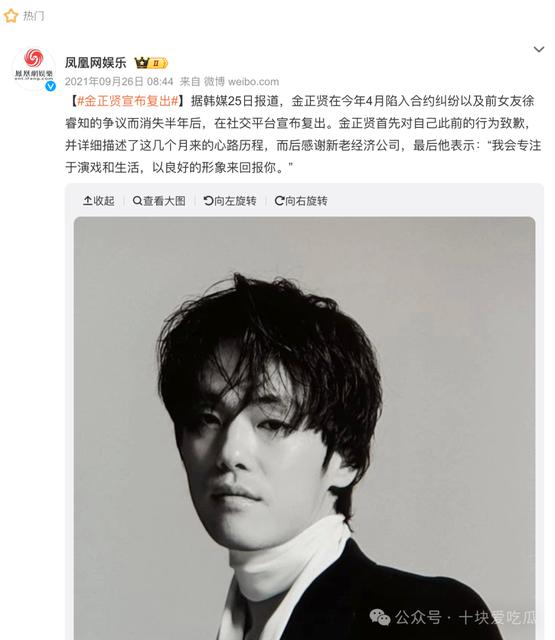The image size is (555, 640).
Task: Select the 热门 label
Action: [33, 16]
